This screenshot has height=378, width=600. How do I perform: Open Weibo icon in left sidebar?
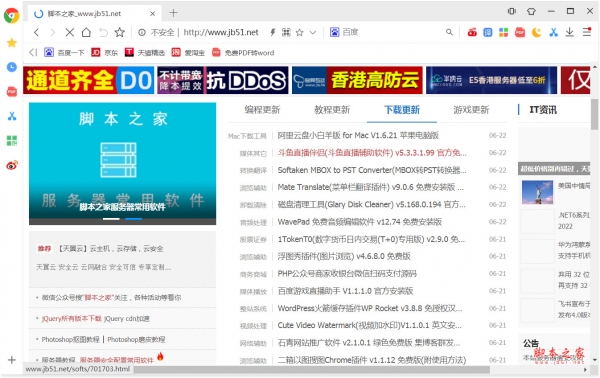pyautogui.click(x=12, y=165)
